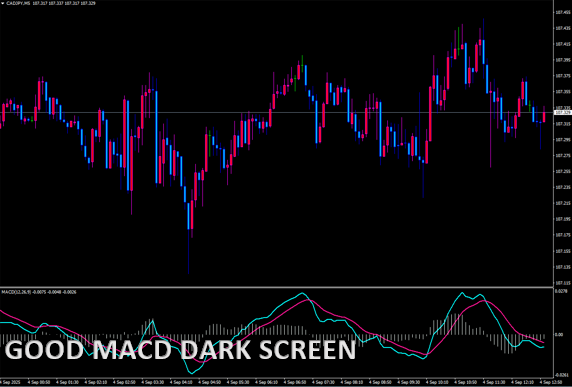Image resolution: width=572 pixels, height=387 pixels.
Task: Click the 4 Sep 03:30 time label
Action: tap(152, 382)
